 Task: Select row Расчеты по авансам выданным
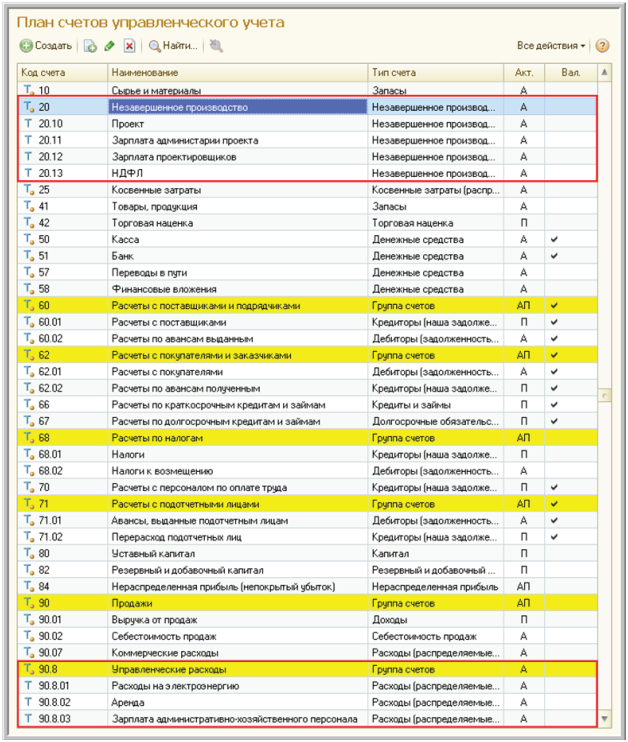308,339
